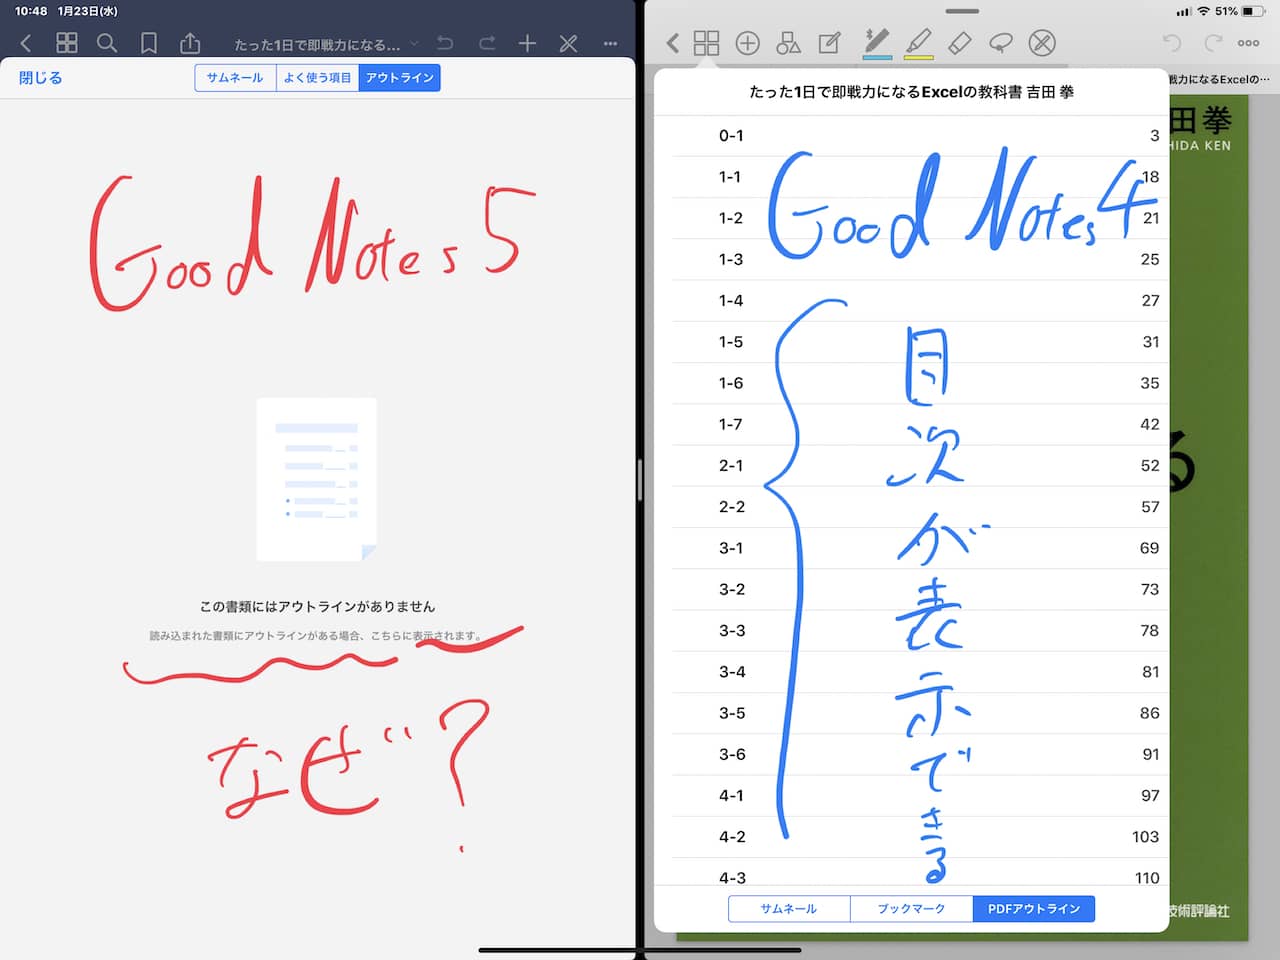Tap the Wi-Fi icon in status bar
The width and height of the screenshot is (1280, 960).
pyautogui.click(x=1203, y=11)
